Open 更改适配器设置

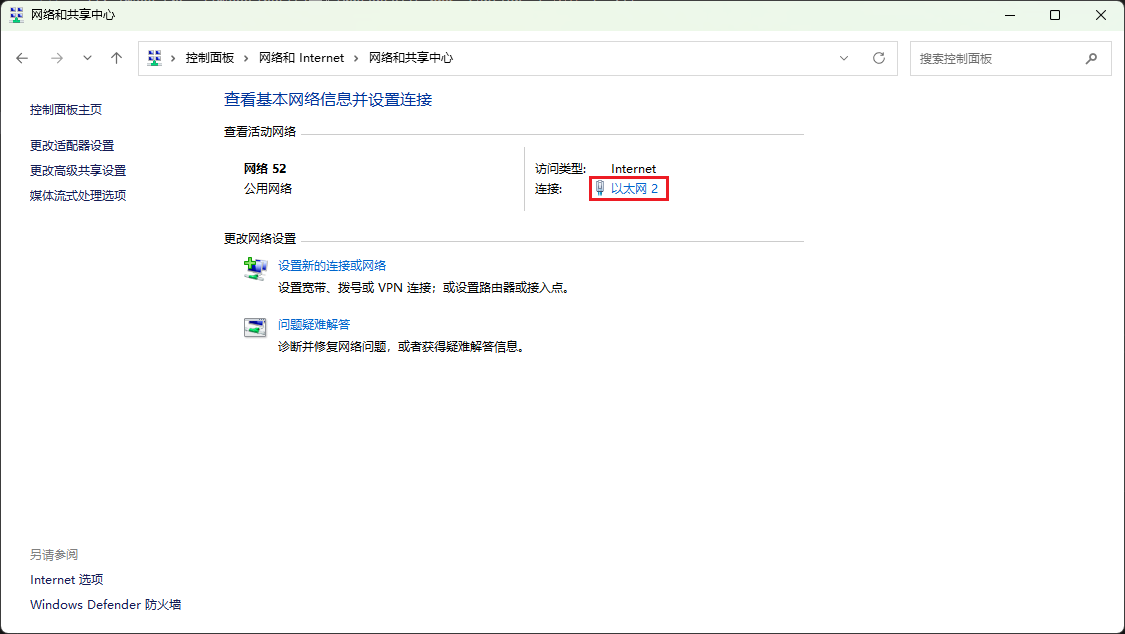coord(72,144)
